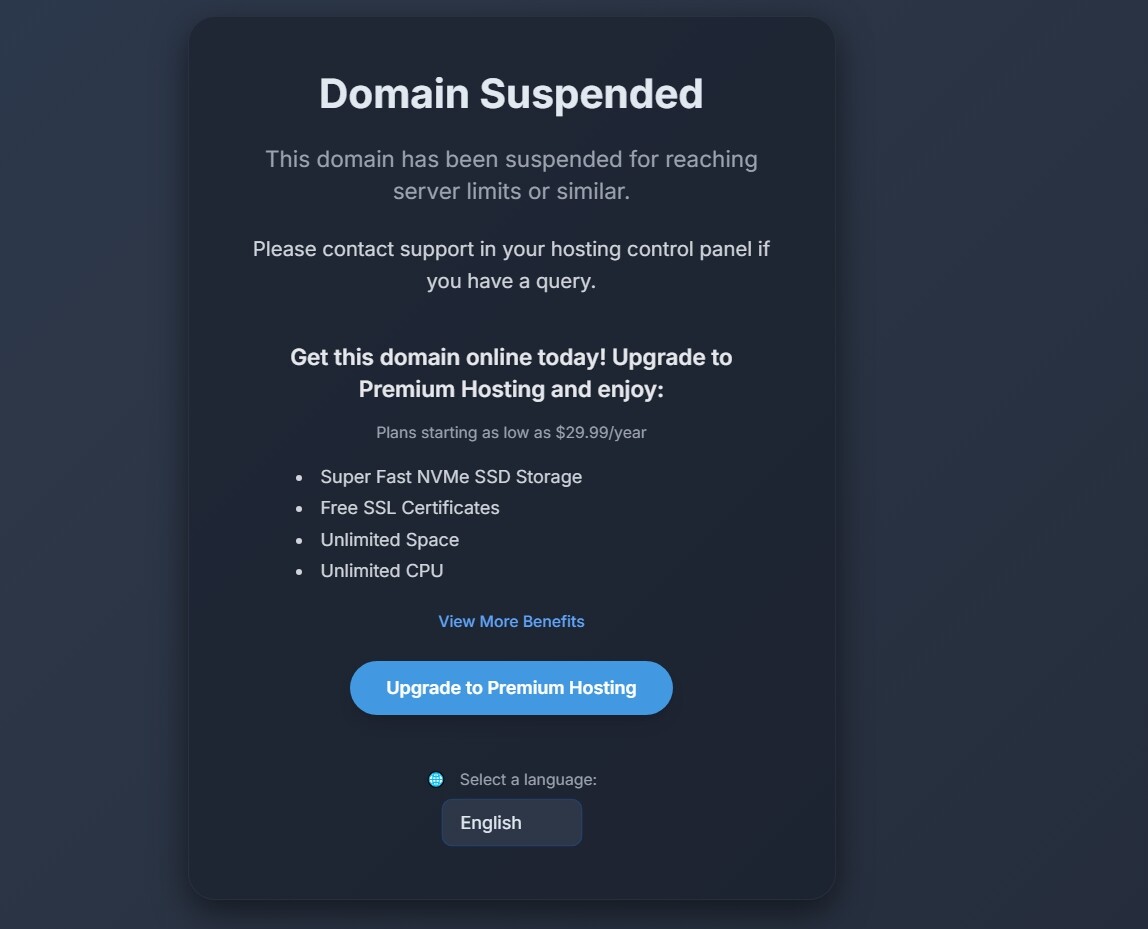
Task: Click the Unlimited CPU list entry
Action: click(382, 571)
